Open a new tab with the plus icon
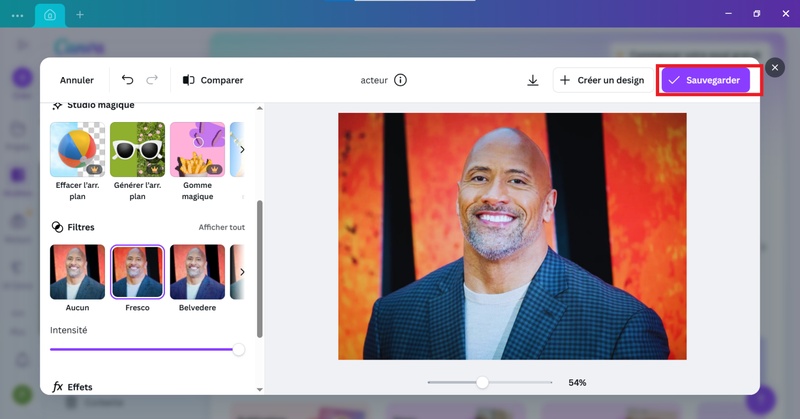 pos(80,15)
